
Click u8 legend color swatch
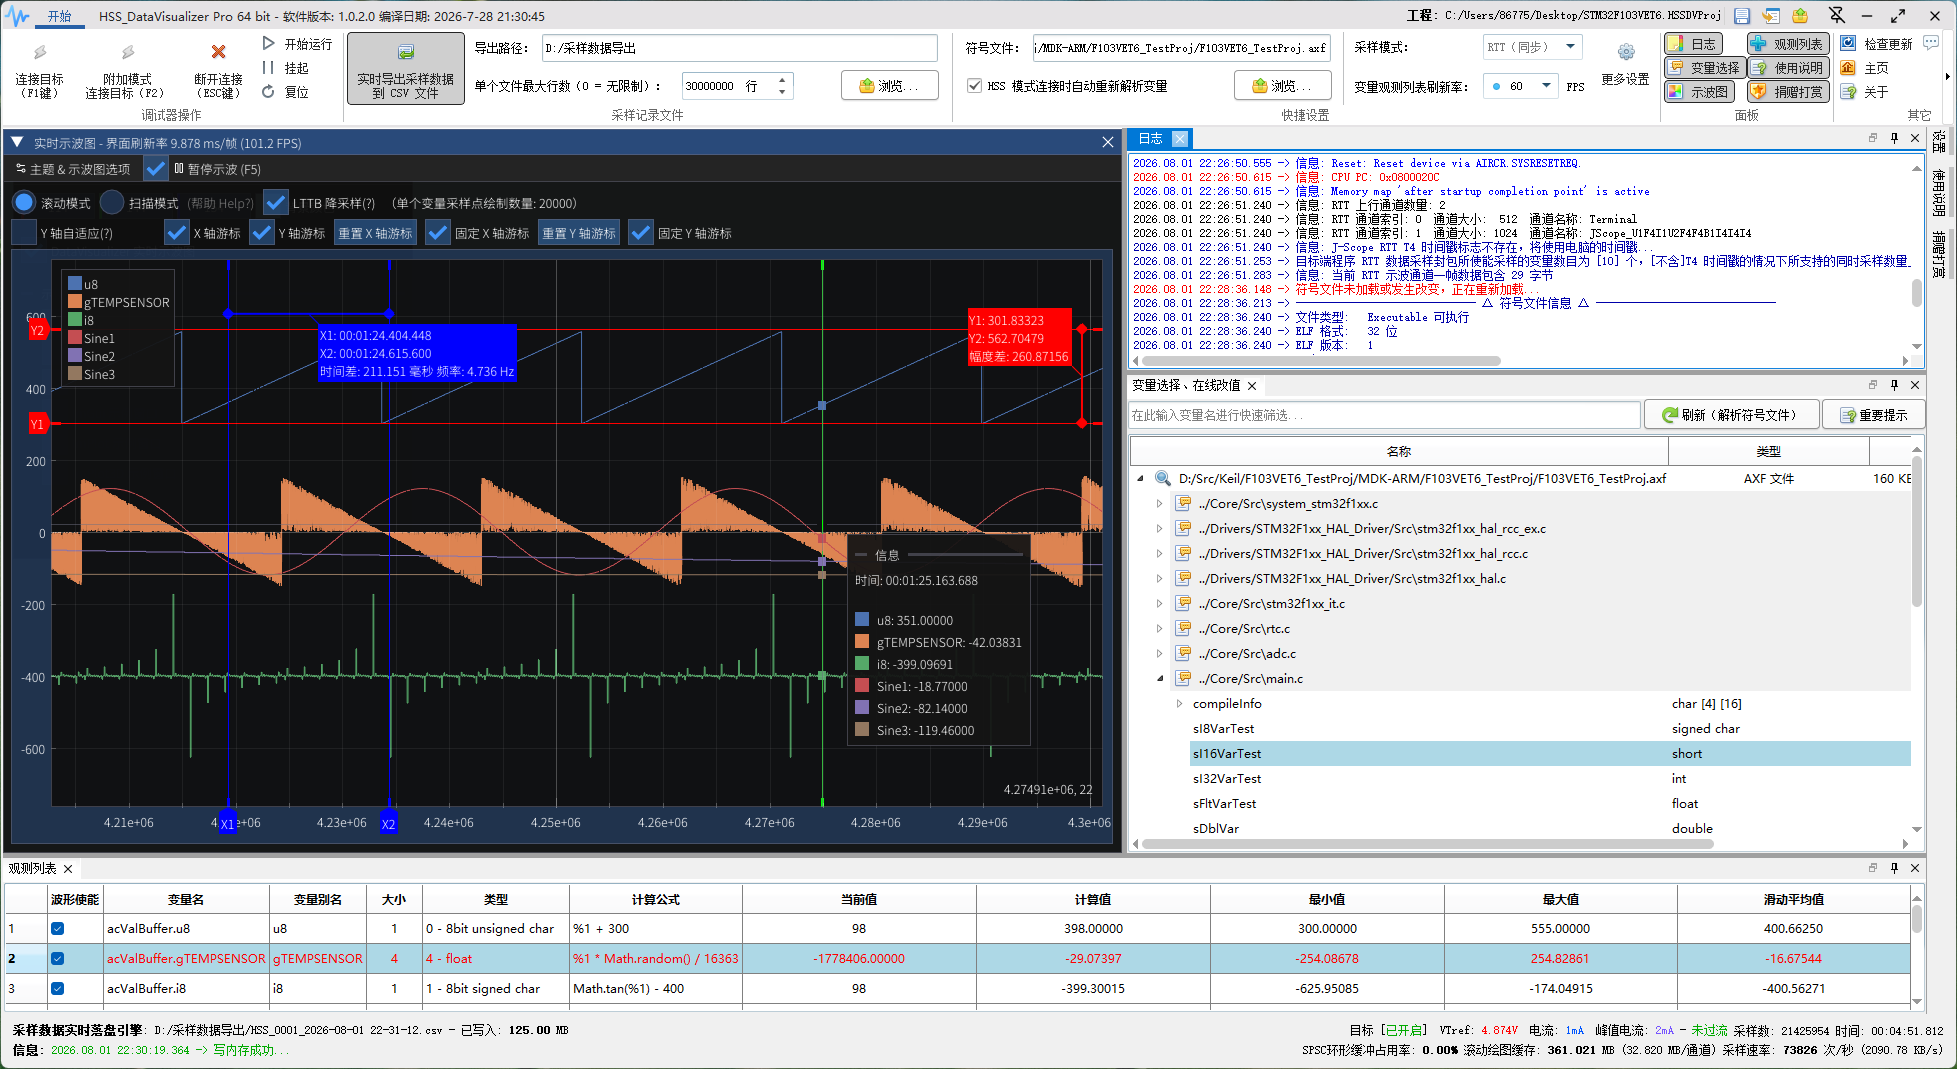coord(75,284)
